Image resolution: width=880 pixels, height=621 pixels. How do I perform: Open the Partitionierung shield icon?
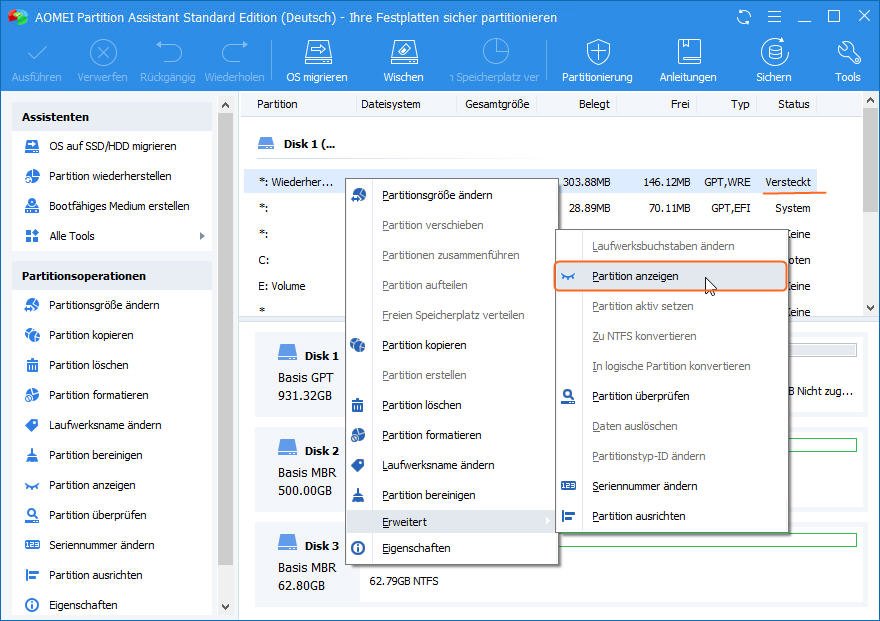598,52
